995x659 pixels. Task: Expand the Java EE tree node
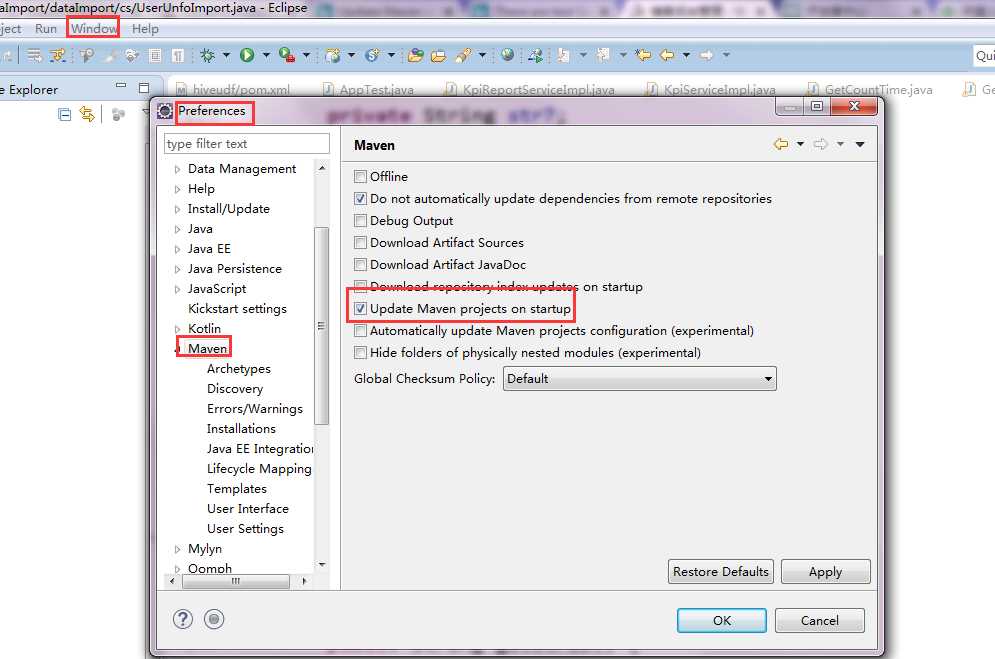tap(177, 249)
